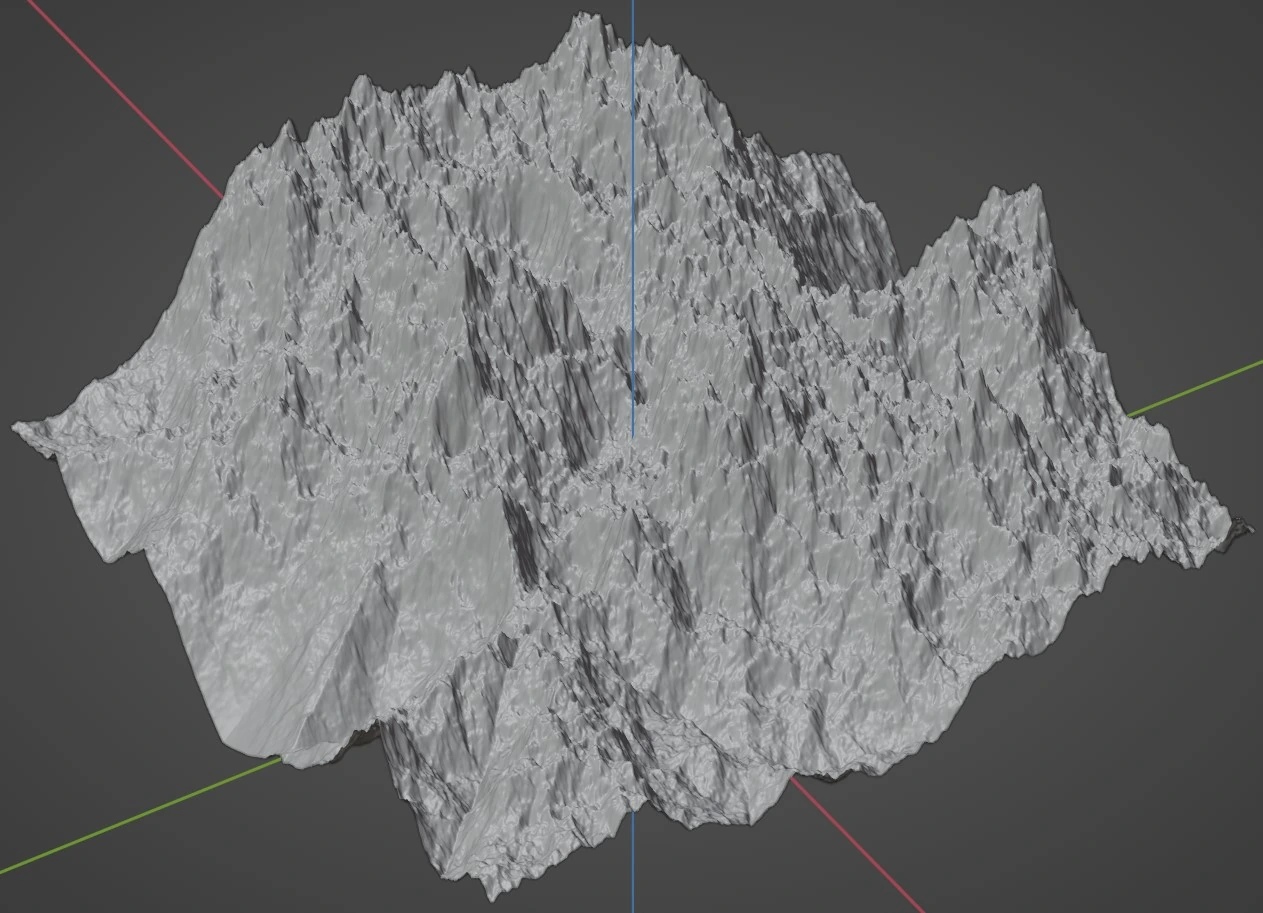Click the red X axis line in the upper-left background
This screenshot has width=1263, height=913.
point(120,98)
